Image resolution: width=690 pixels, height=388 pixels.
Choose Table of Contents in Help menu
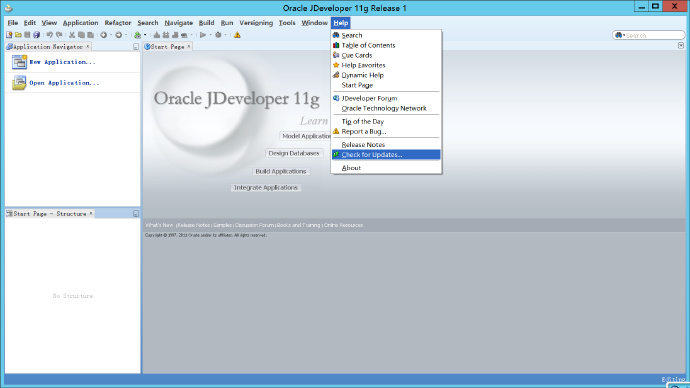[386, 45]
